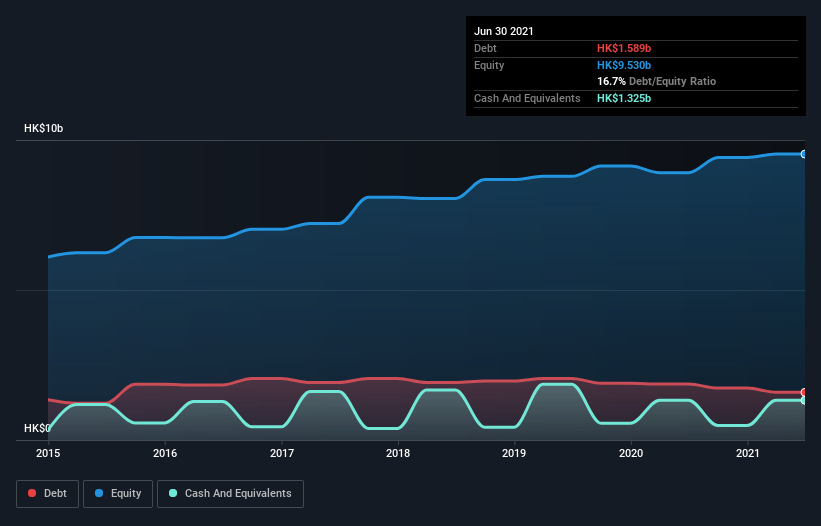This screenshot has height=526, width=821.
Task: Click the HK$0 y-axis label
Action: pos(37,429)
